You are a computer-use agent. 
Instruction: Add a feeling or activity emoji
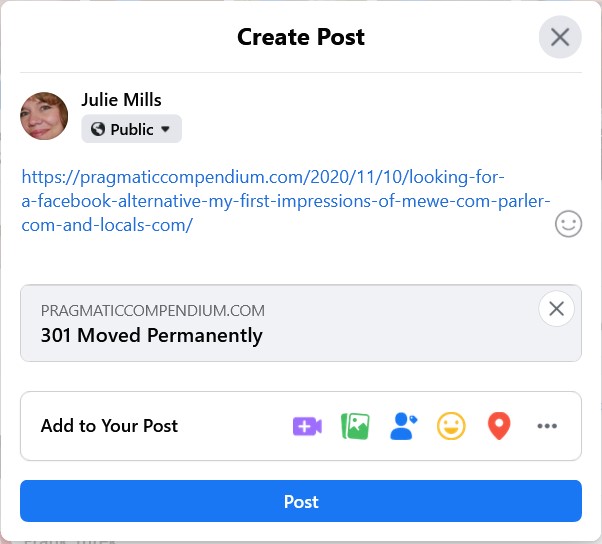tap(451, 426)
